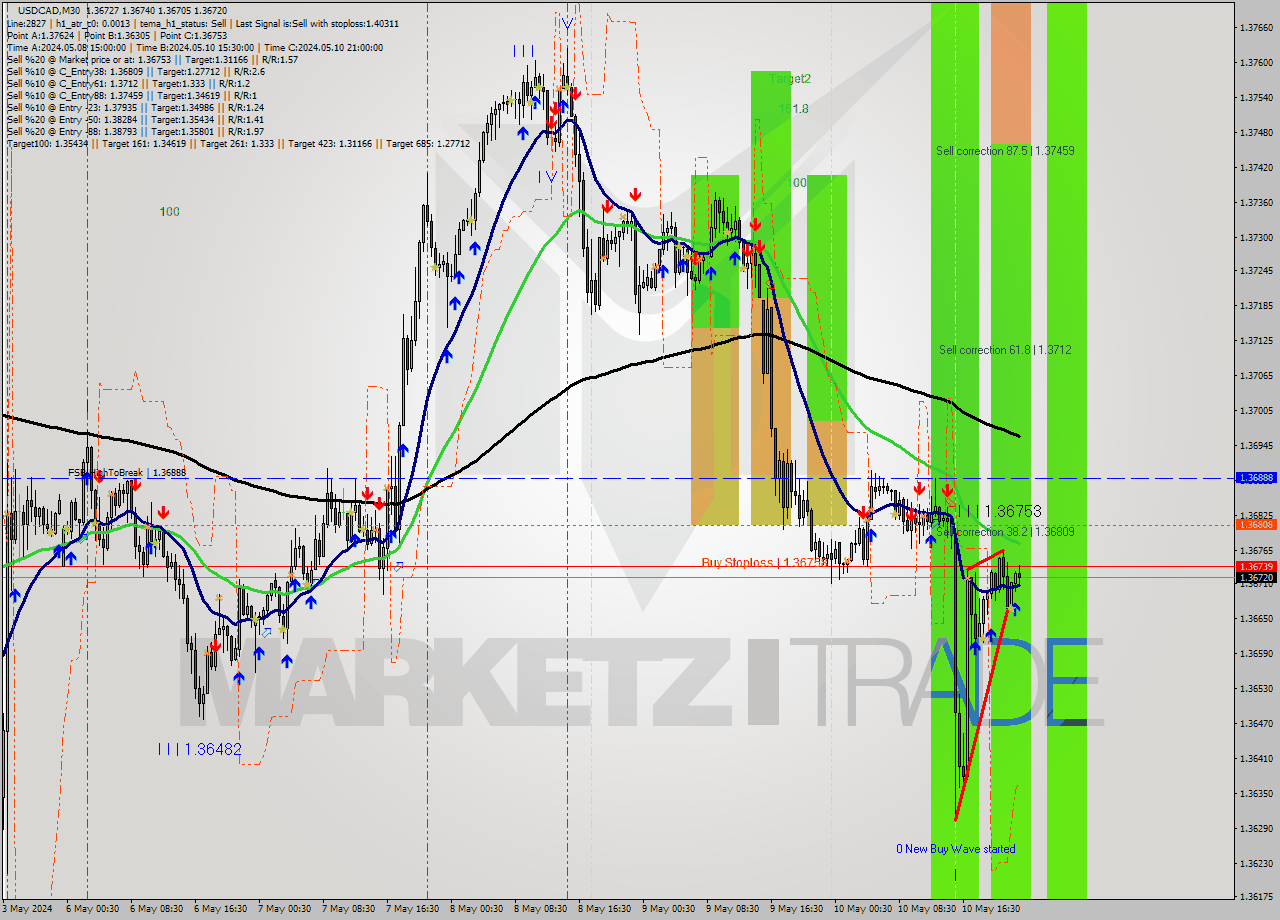Click 1.36945 on the price axis

[x=1256, y=446]
